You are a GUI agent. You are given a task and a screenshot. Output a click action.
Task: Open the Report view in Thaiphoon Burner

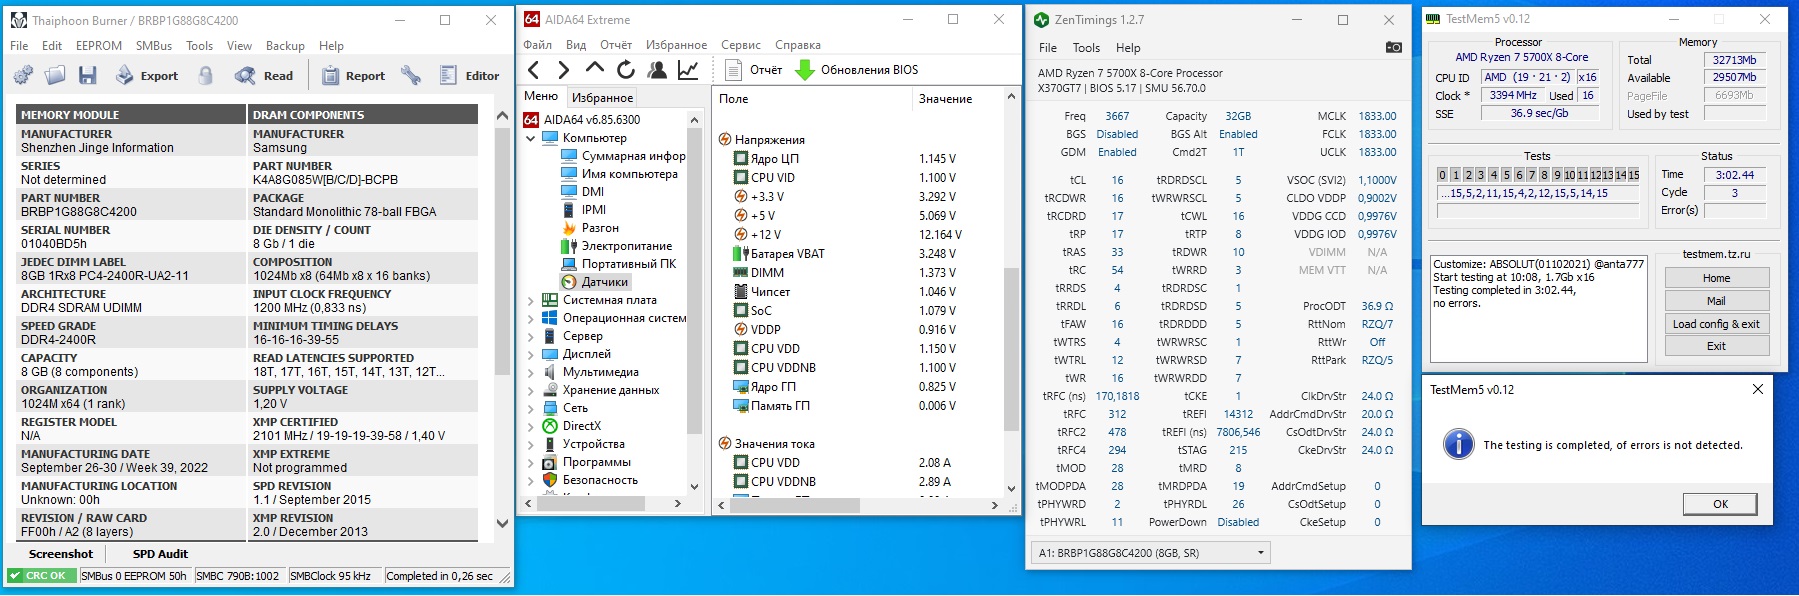click(353, 75)
